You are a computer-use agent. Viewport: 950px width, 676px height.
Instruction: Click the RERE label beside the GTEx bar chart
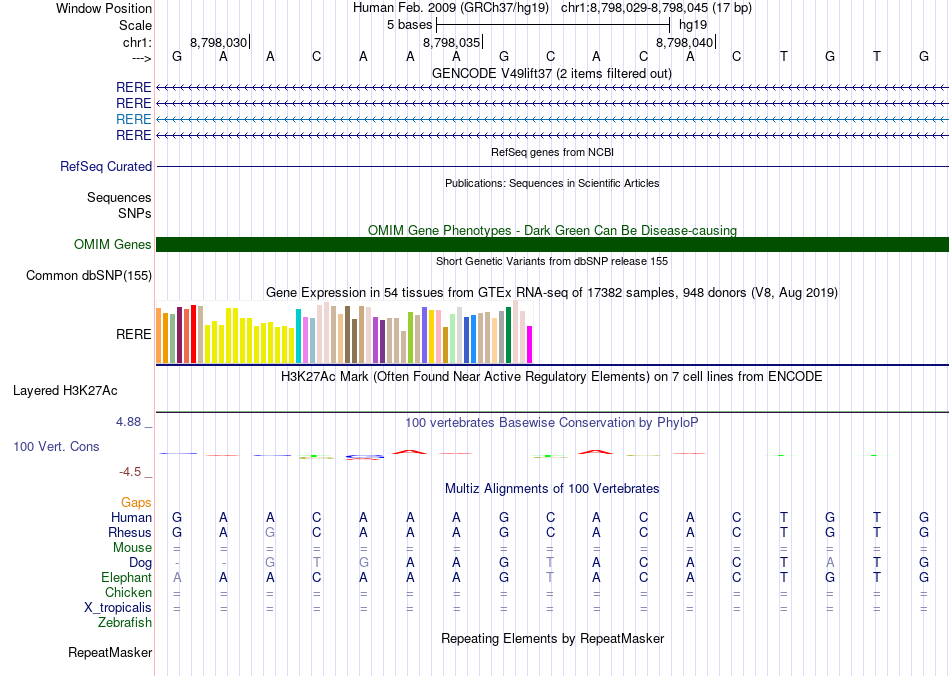click(x=133, y=335)
